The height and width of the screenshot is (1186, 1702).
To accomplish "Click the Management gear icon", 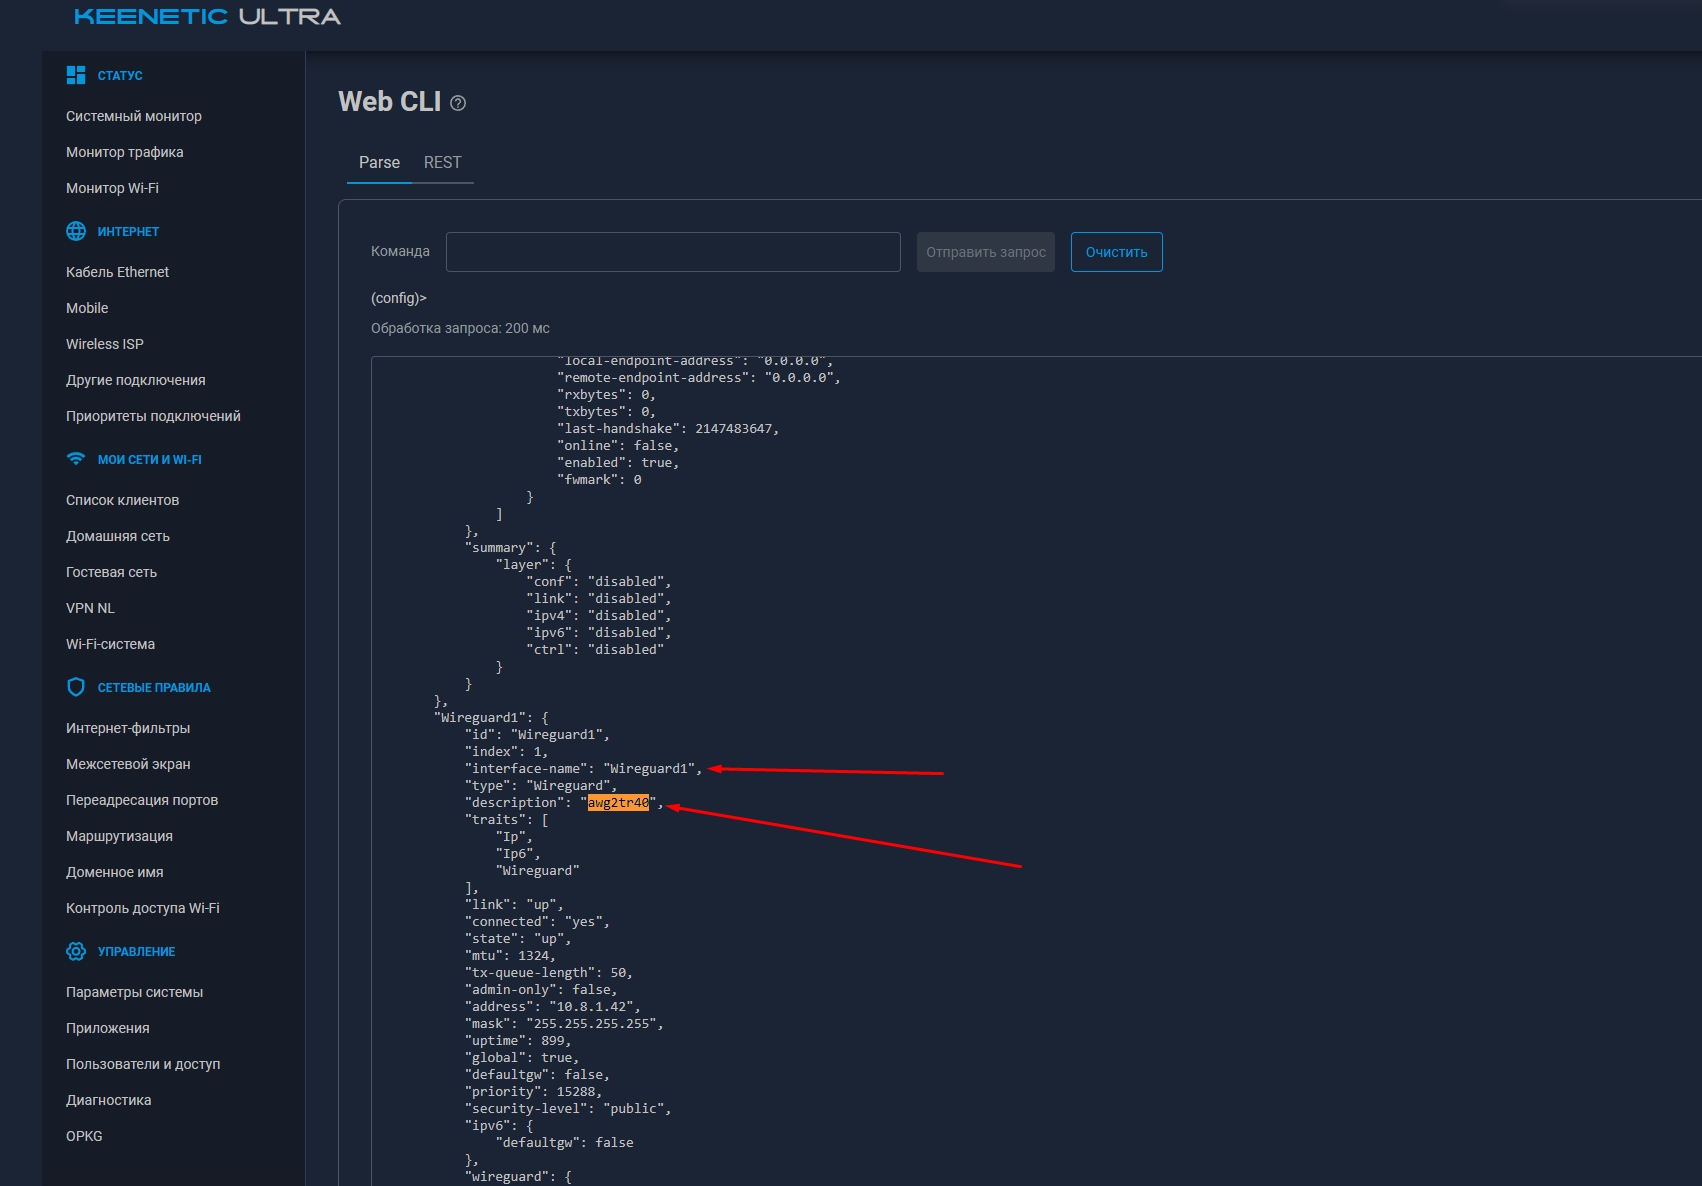I will coord(76,951).
